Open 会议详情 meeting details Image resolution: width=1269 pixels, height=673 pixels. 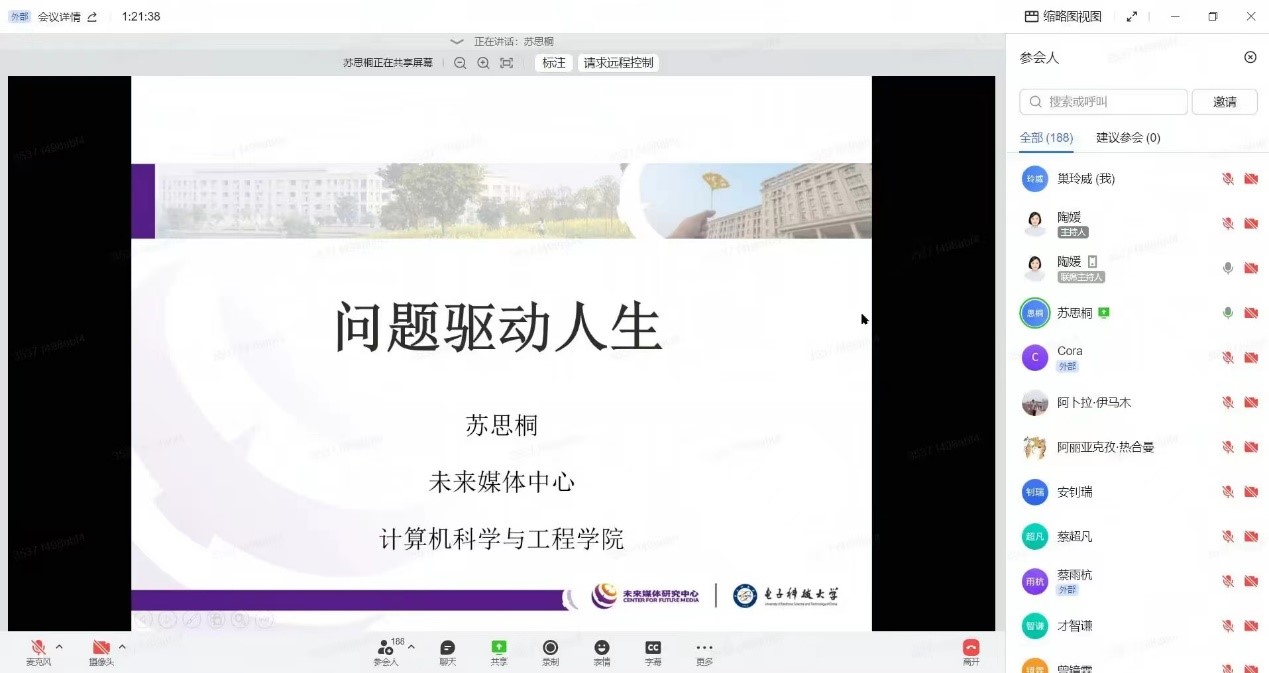tap(62, 16)
